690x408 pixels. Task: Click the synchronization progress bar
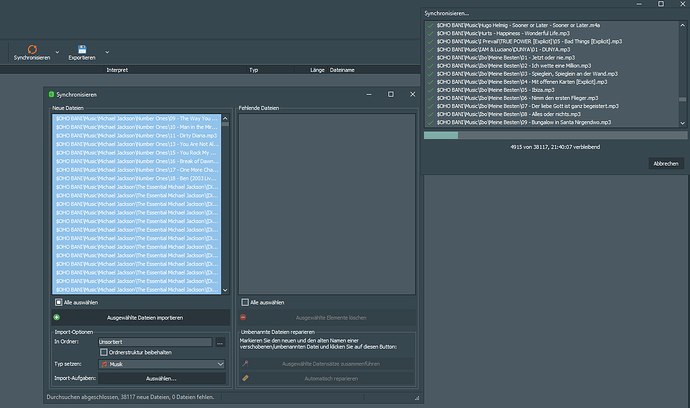tap(553, 135)
